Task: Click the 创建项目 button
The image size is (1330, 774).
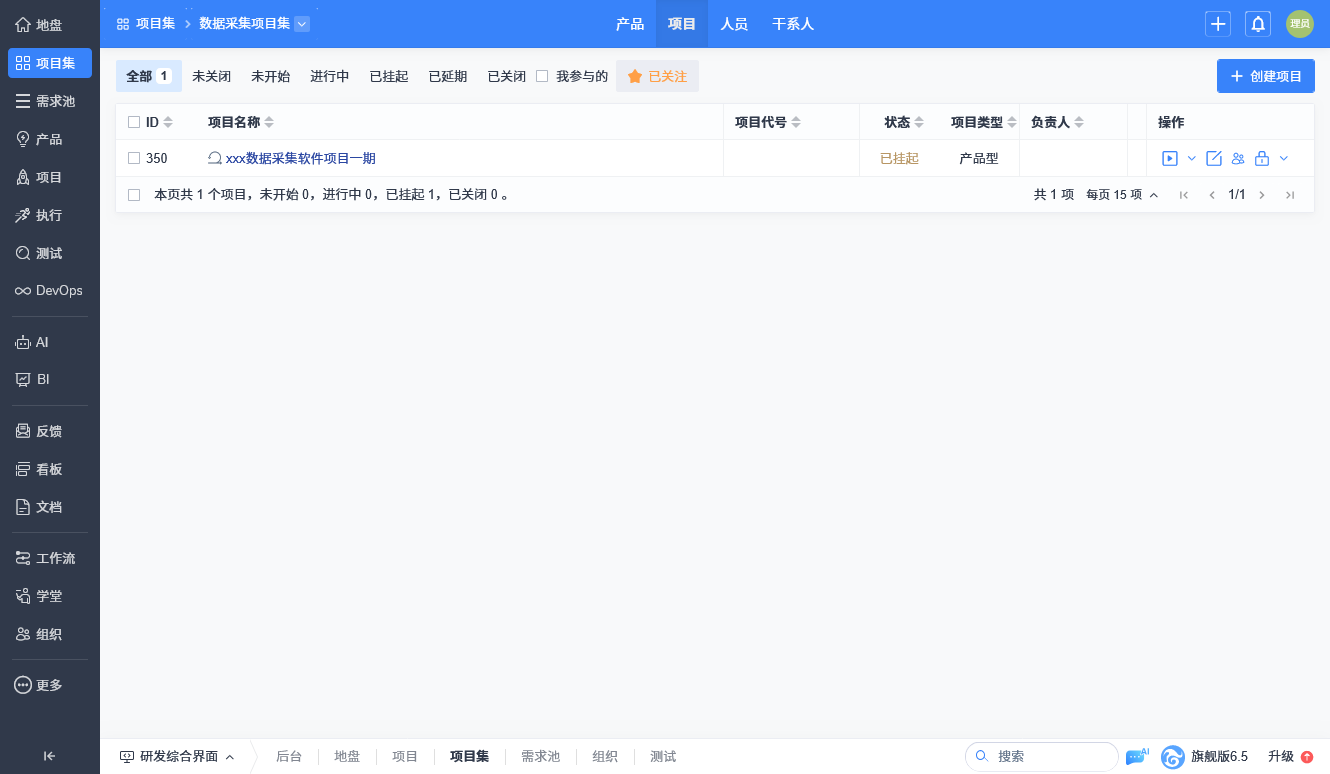Action: (1266, 76)
